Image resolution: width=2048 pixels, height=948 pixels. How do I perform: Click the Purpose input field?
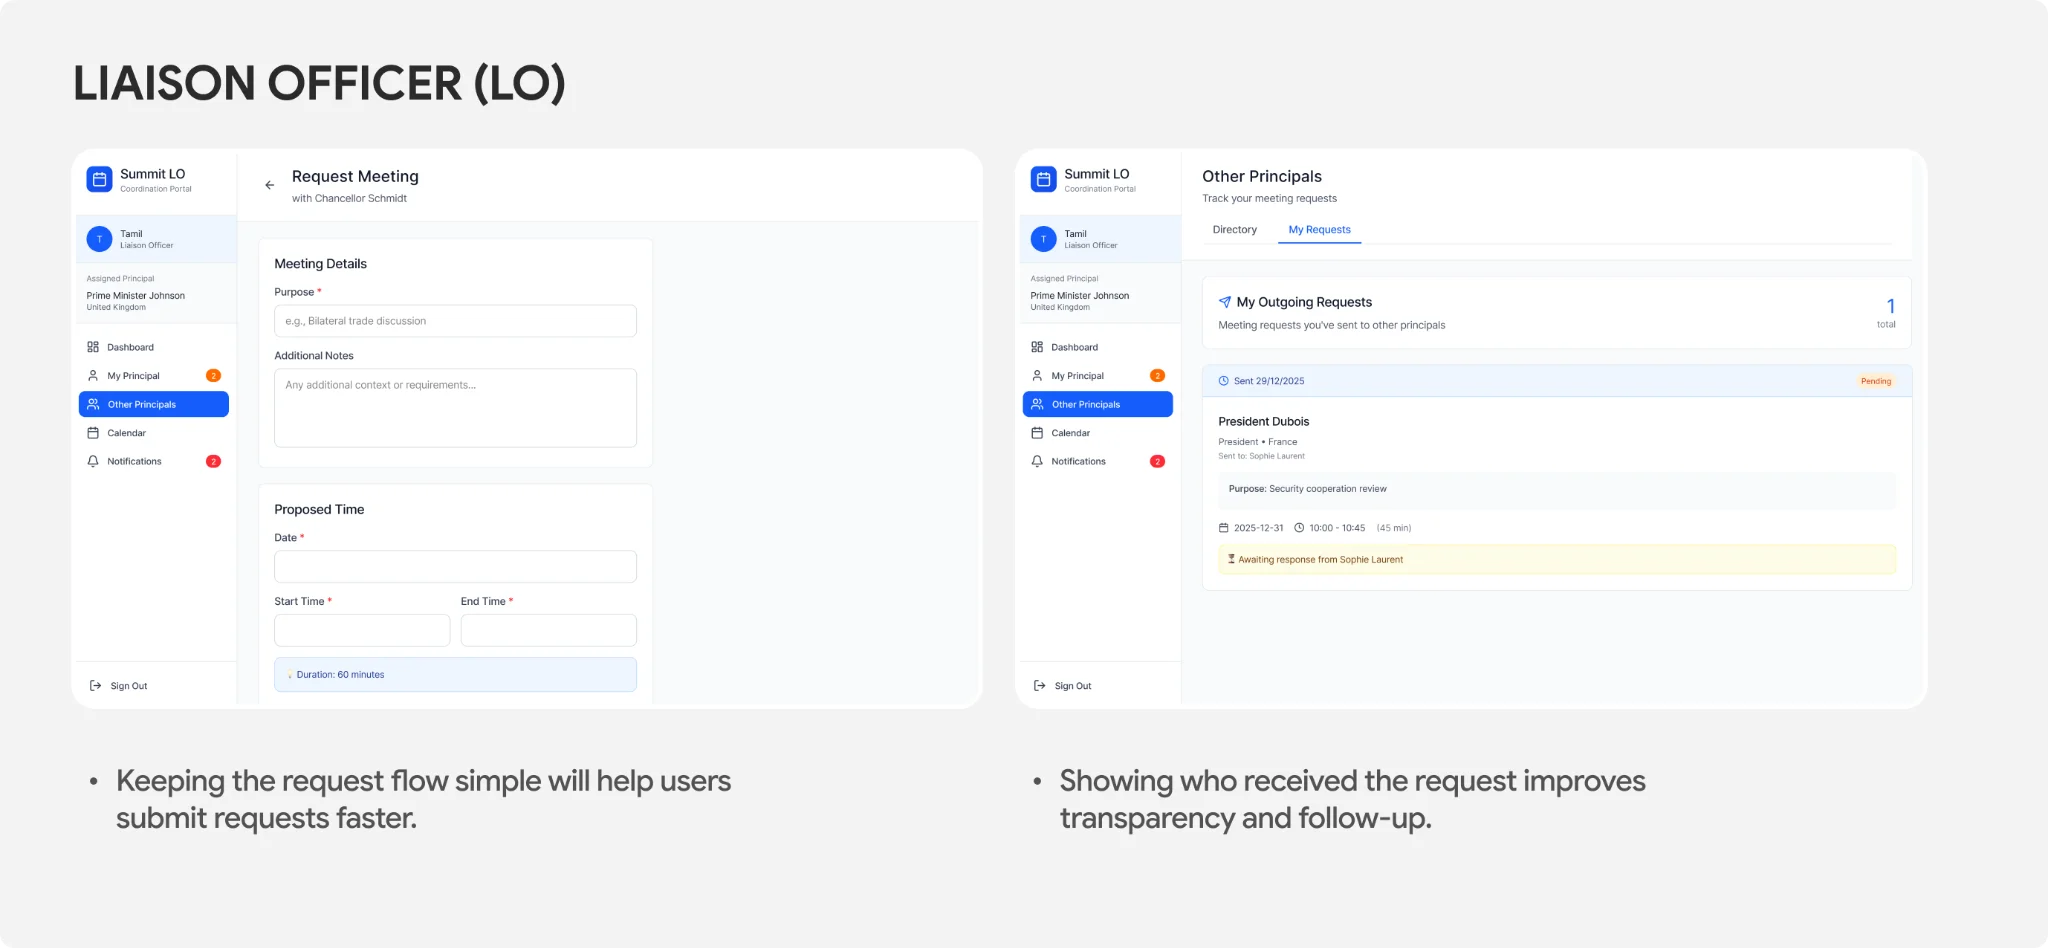(455, 321)
